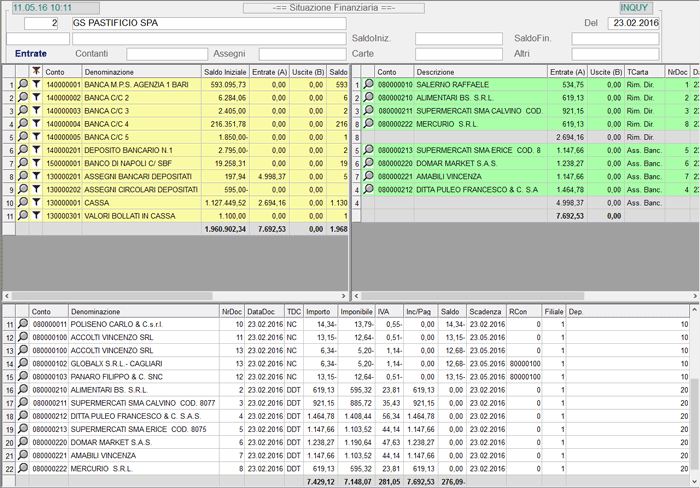The height and width of the screenshot is (488, 700).
Task: Open magnifier for SALERNO RAFFAELE entry
Action: tap(368, 84)
